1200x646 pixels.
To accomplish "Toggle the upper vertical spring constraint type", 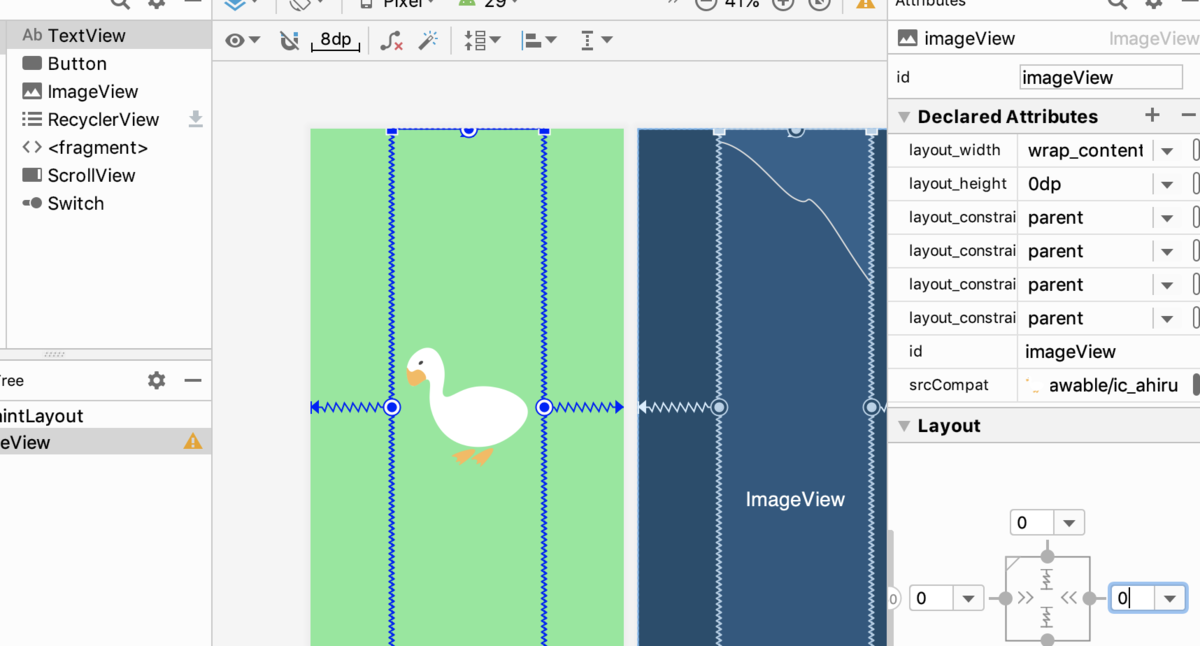I will pos(1047,578).
